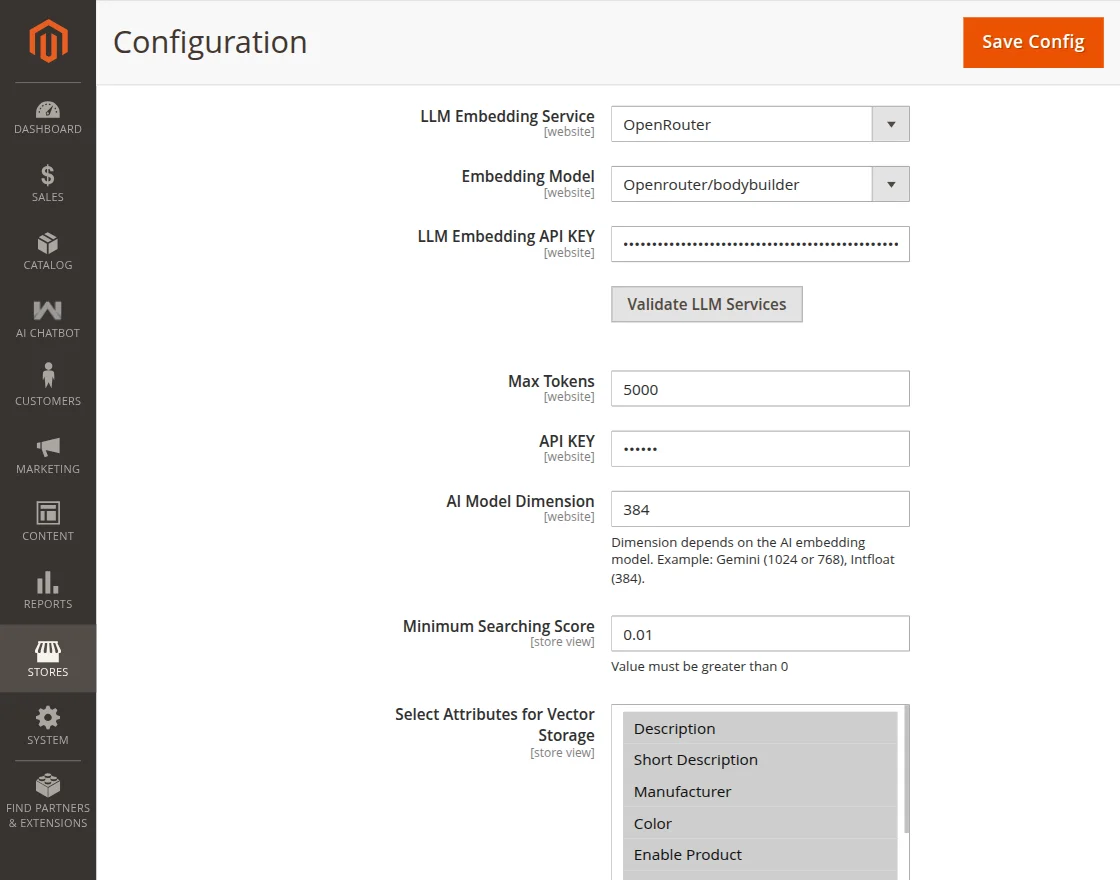This screenshot has height=880, width=1120.
Task: Click the Magento logo at the top
Action: [x=47, y=40]
